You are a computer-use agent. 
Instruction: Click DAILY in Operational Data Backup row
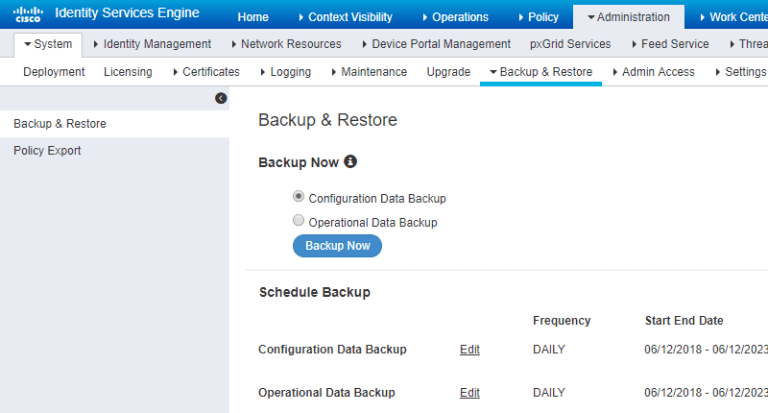pyautogui.click(x=549, y=392)
